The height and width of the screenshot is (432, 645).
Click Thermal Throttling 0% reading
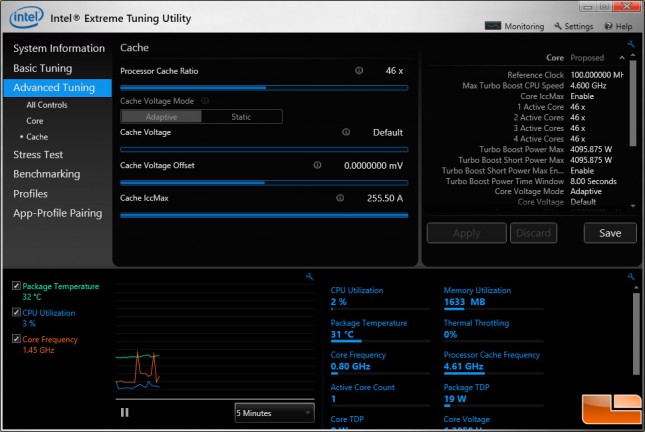pyautogui.click(x=450, y=334)
